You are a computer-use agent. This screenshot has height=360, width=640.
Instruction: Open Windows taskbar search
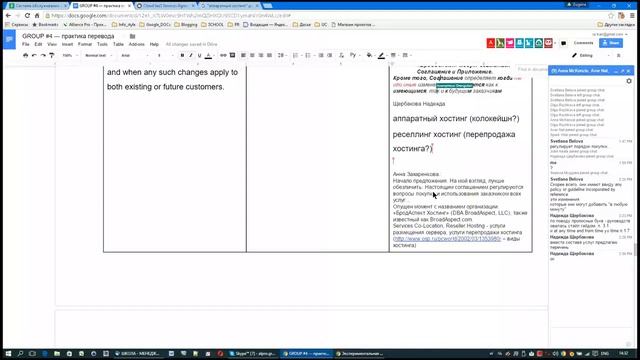tap(20, 353)
